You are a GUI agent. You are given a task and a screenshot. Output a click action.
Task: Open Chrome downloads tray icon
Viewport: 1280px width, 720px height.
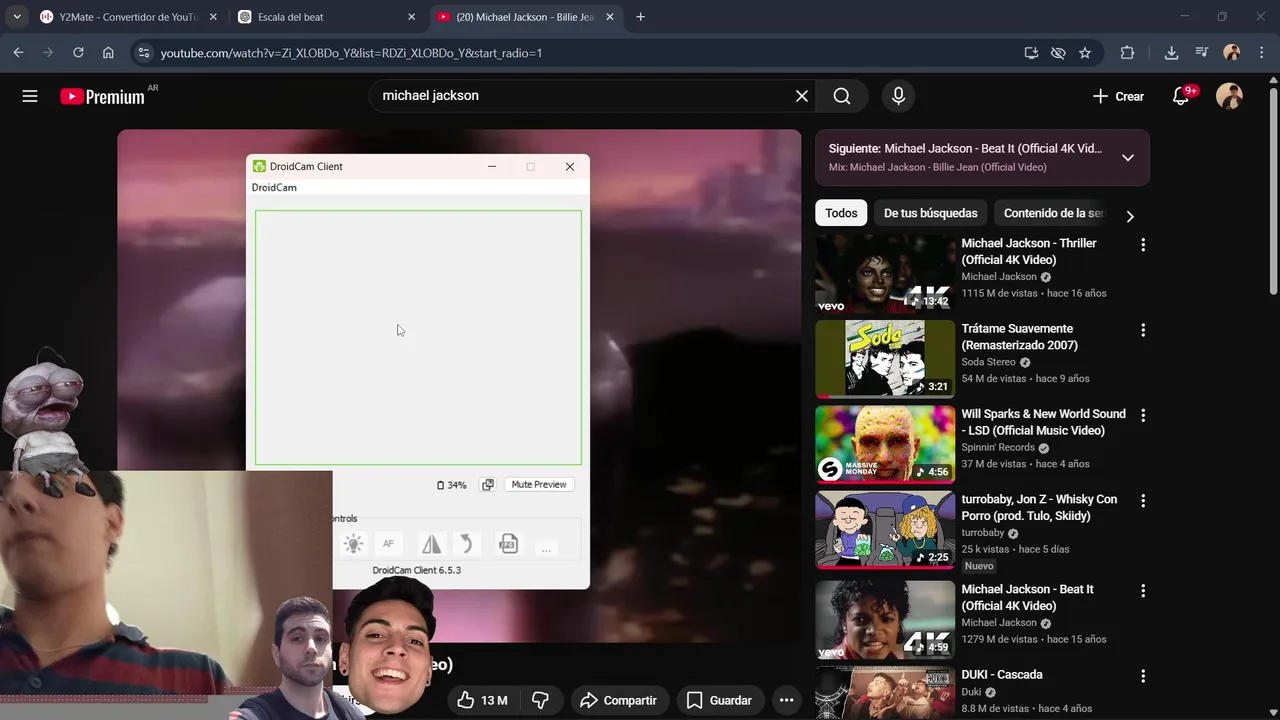point(1171,53)
